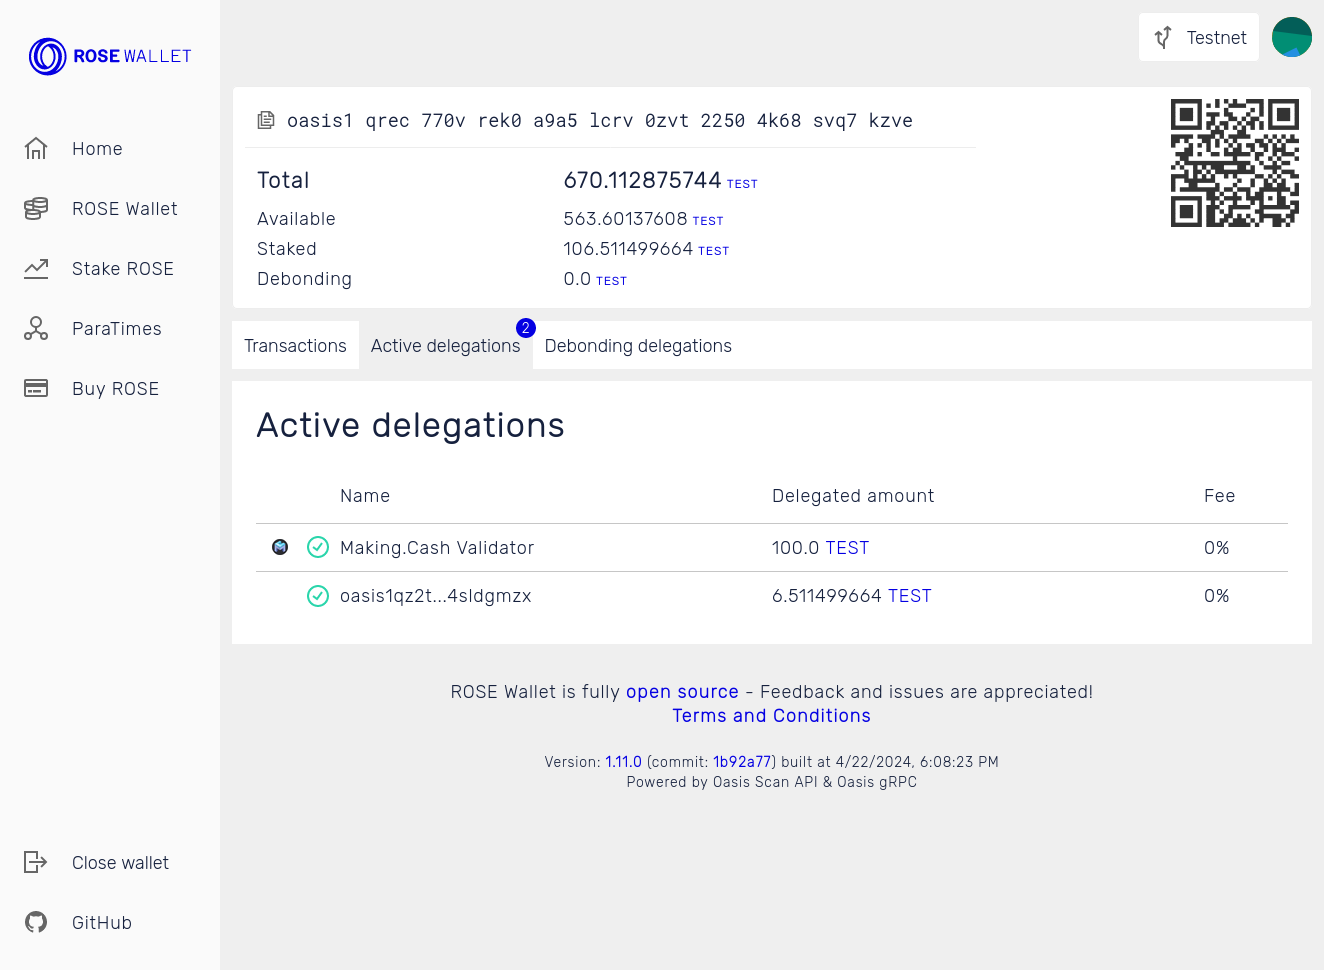Image resolution: width=1324 pixels, height=970 pixels.
Task: Switch to Debonding delegations tab
Action: (638, 346)
